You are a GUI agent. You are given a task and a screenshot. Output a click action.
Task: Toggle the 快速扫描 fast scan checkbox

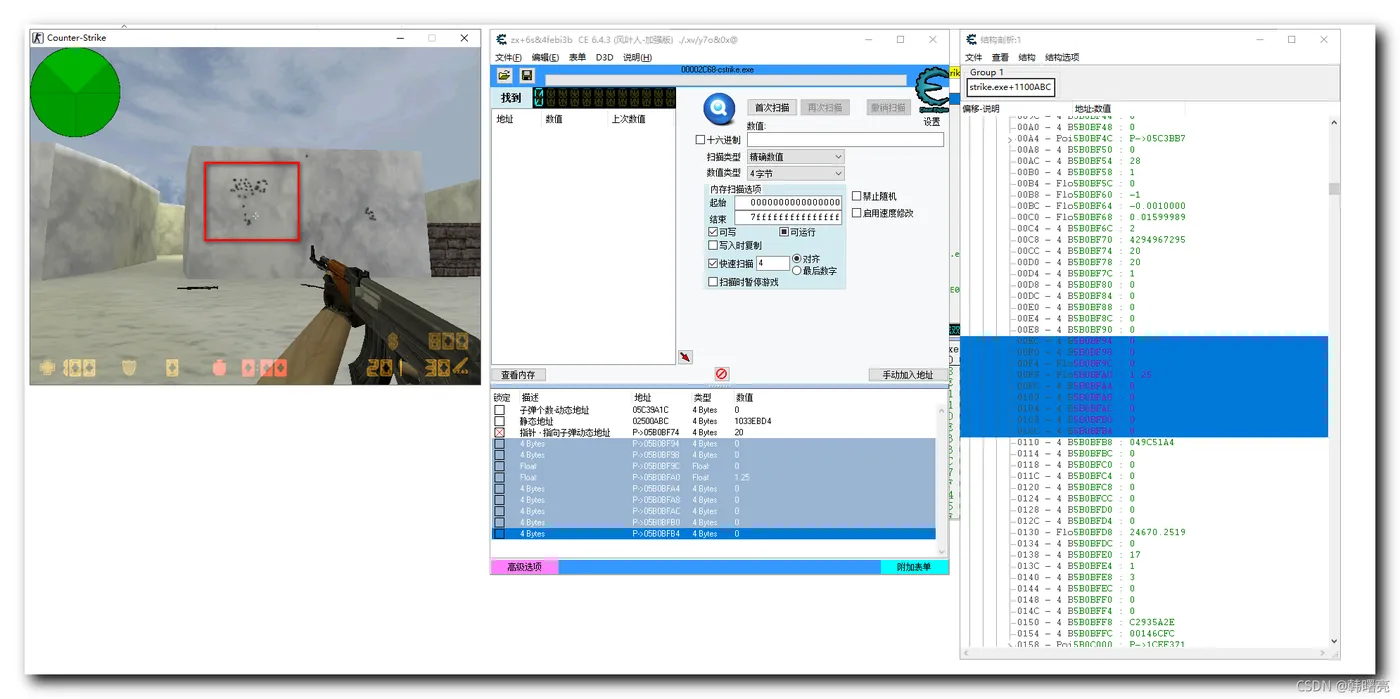tap(713, 264)
